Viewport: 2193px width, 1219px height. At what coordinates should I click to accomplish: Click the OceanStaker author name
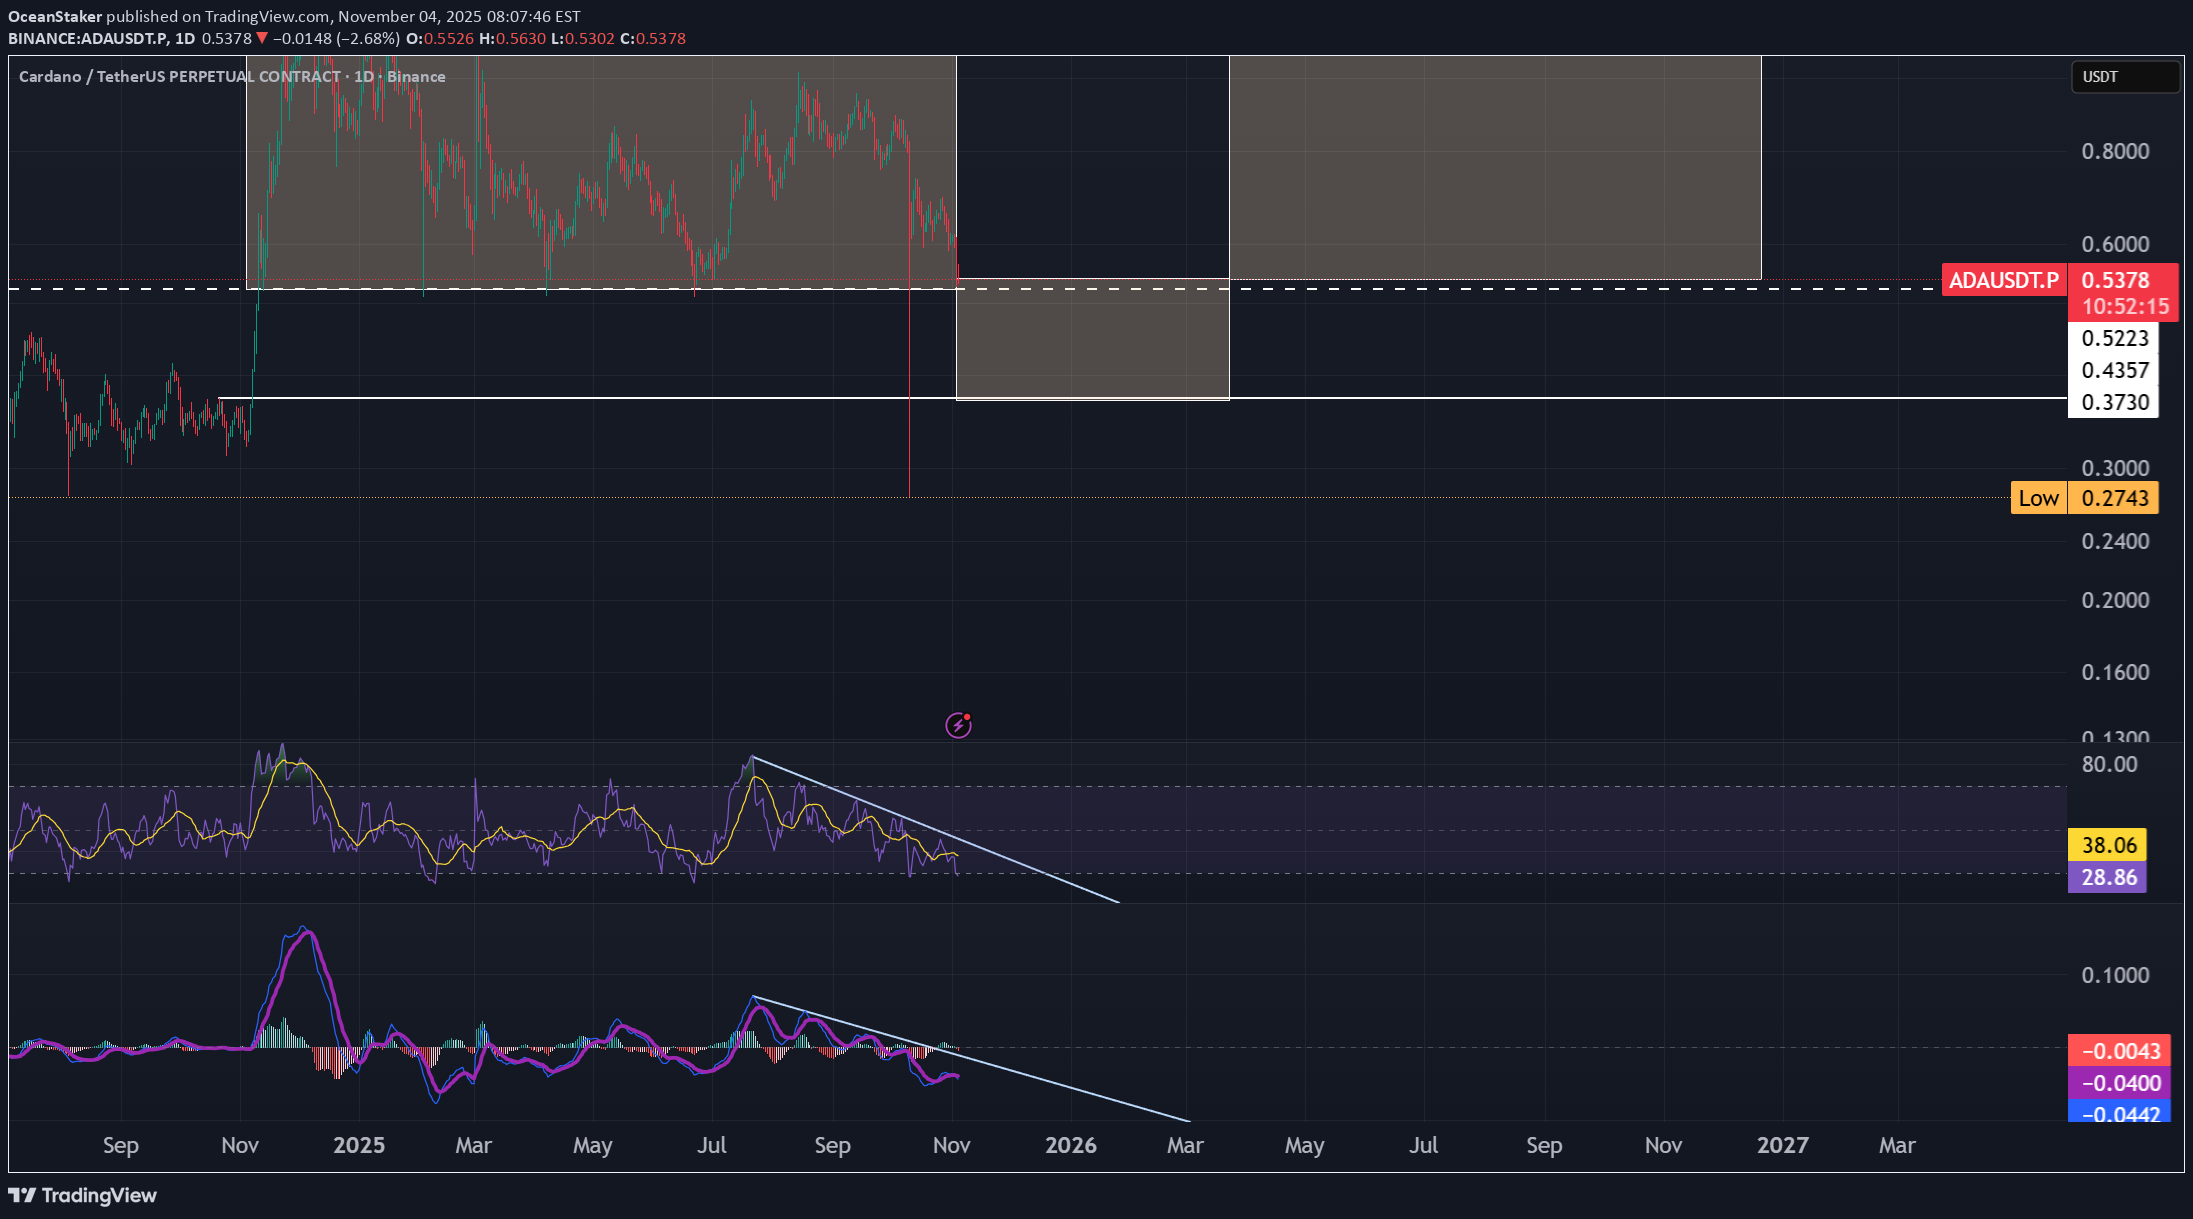(55, 16)
